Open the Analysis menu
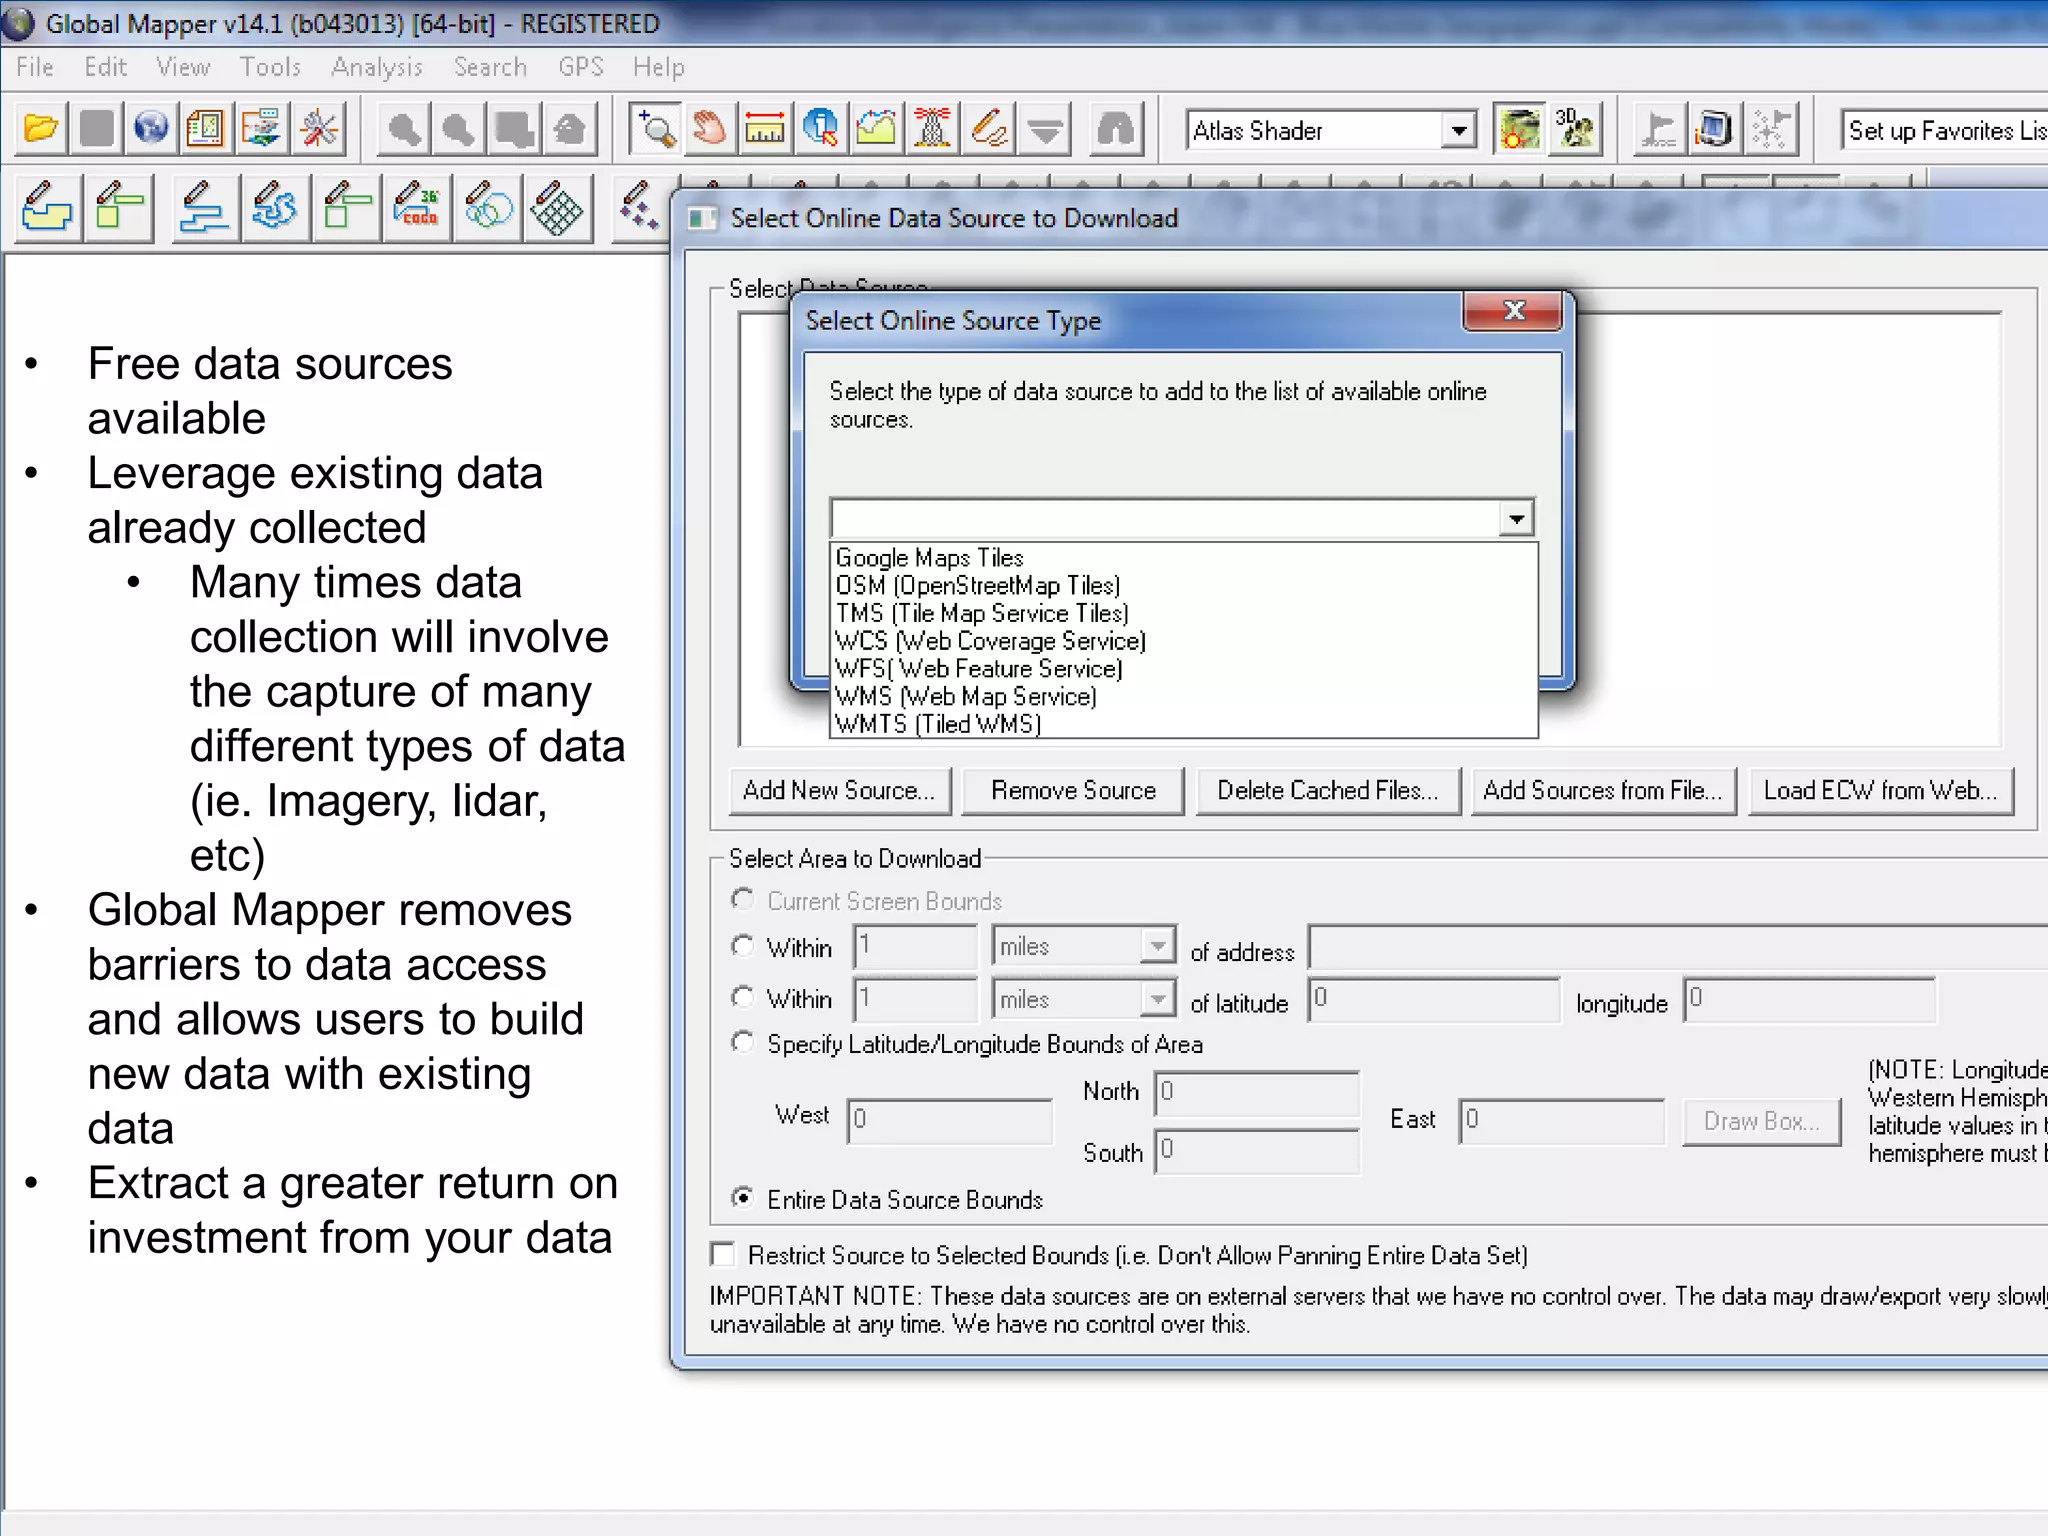Image resolution: width=2048 pixels, height=1536 pixels. (x=377, y=67)
